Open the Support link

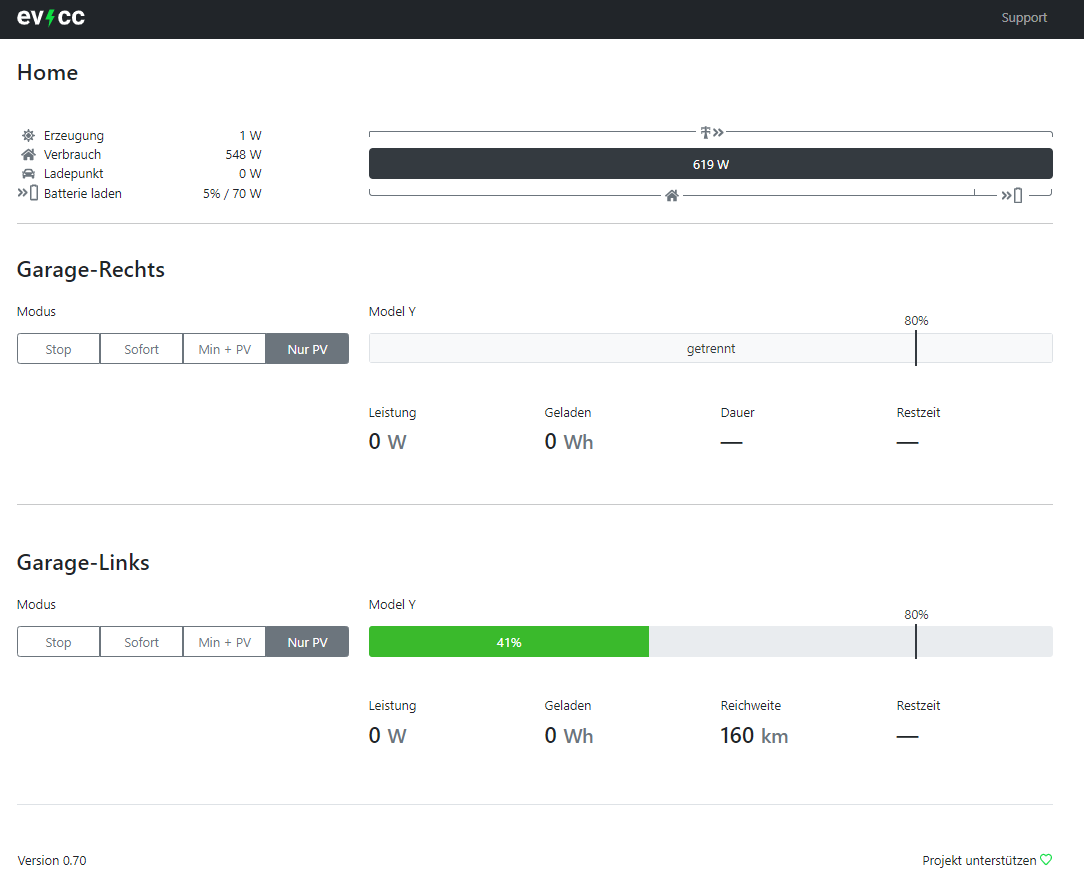pos(1024,17)
